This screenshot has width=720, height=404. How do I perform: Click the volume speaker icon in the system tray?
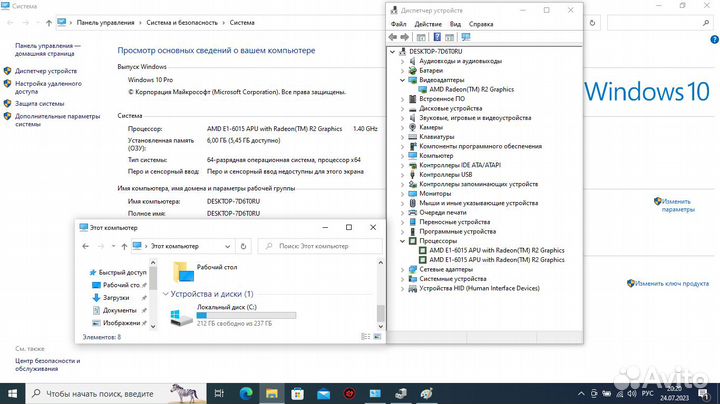coord(632,393)
